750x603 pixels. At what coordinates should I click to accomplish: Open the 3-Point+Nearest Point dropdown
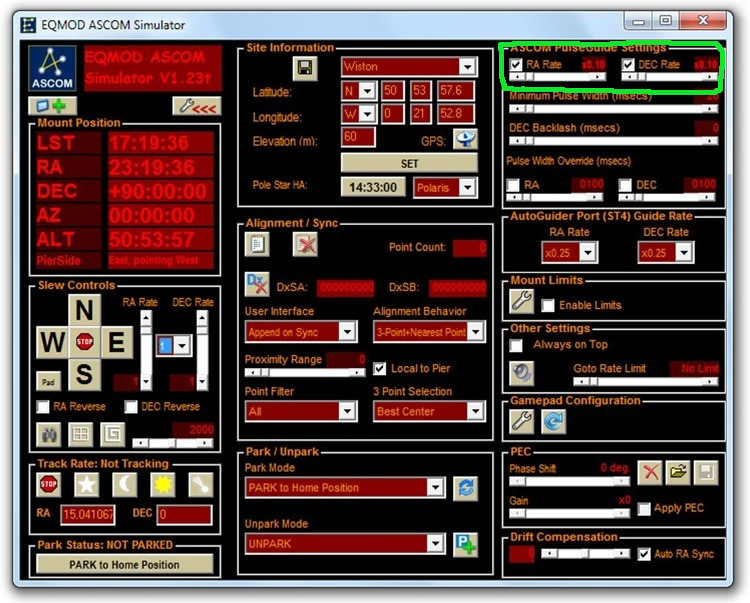[475, 331]
